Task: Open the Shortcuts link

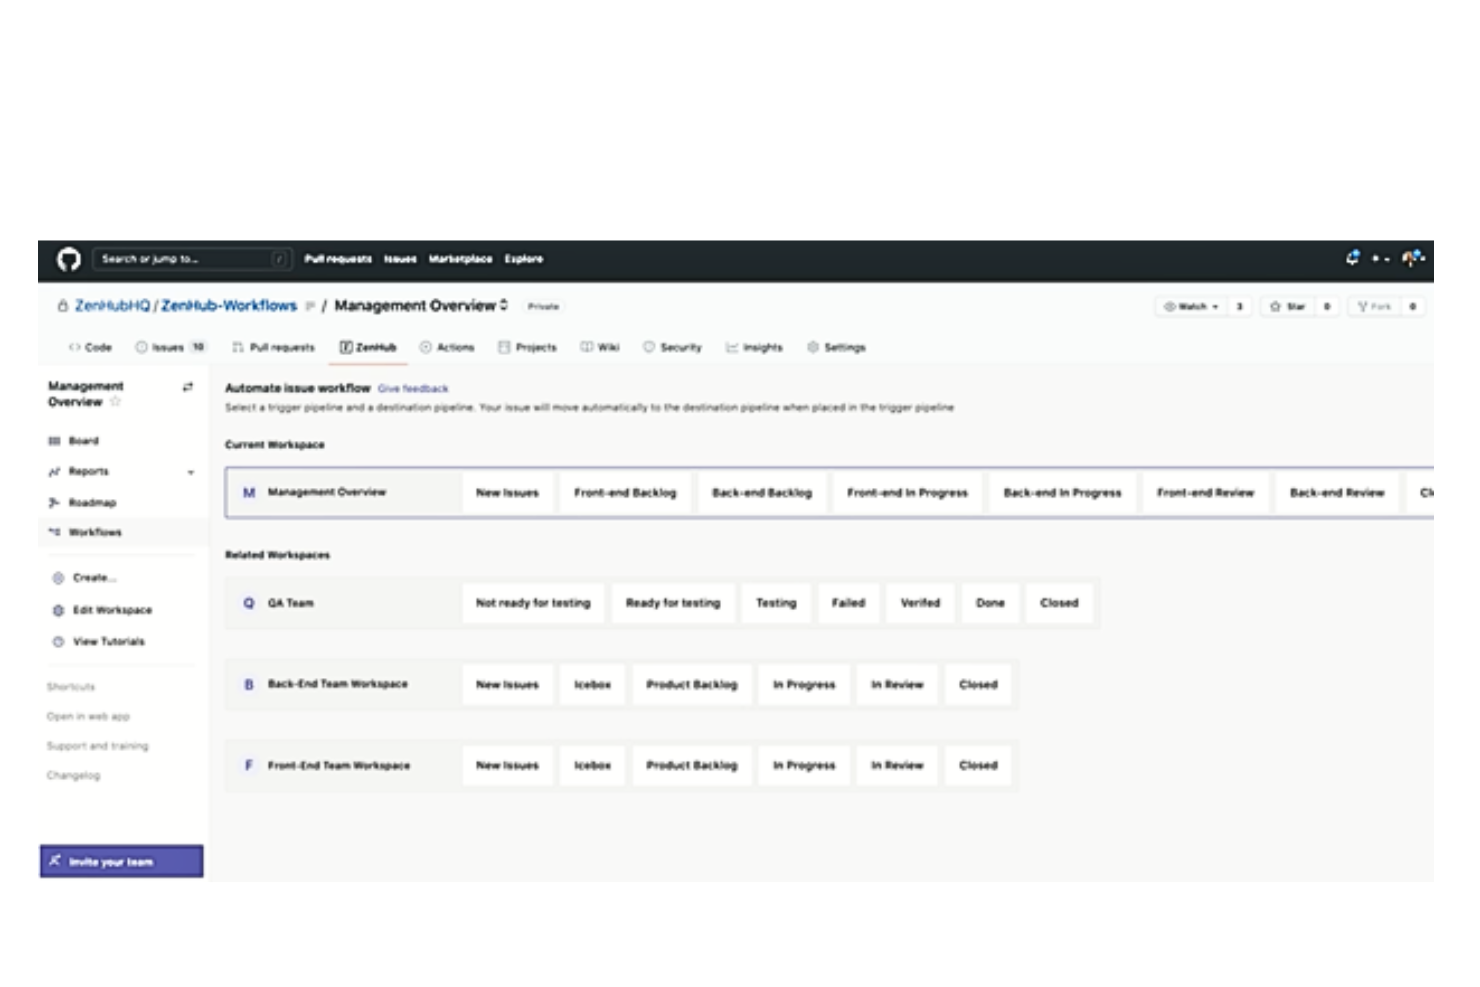Action: pyautogui.click(x=71, y=687)
